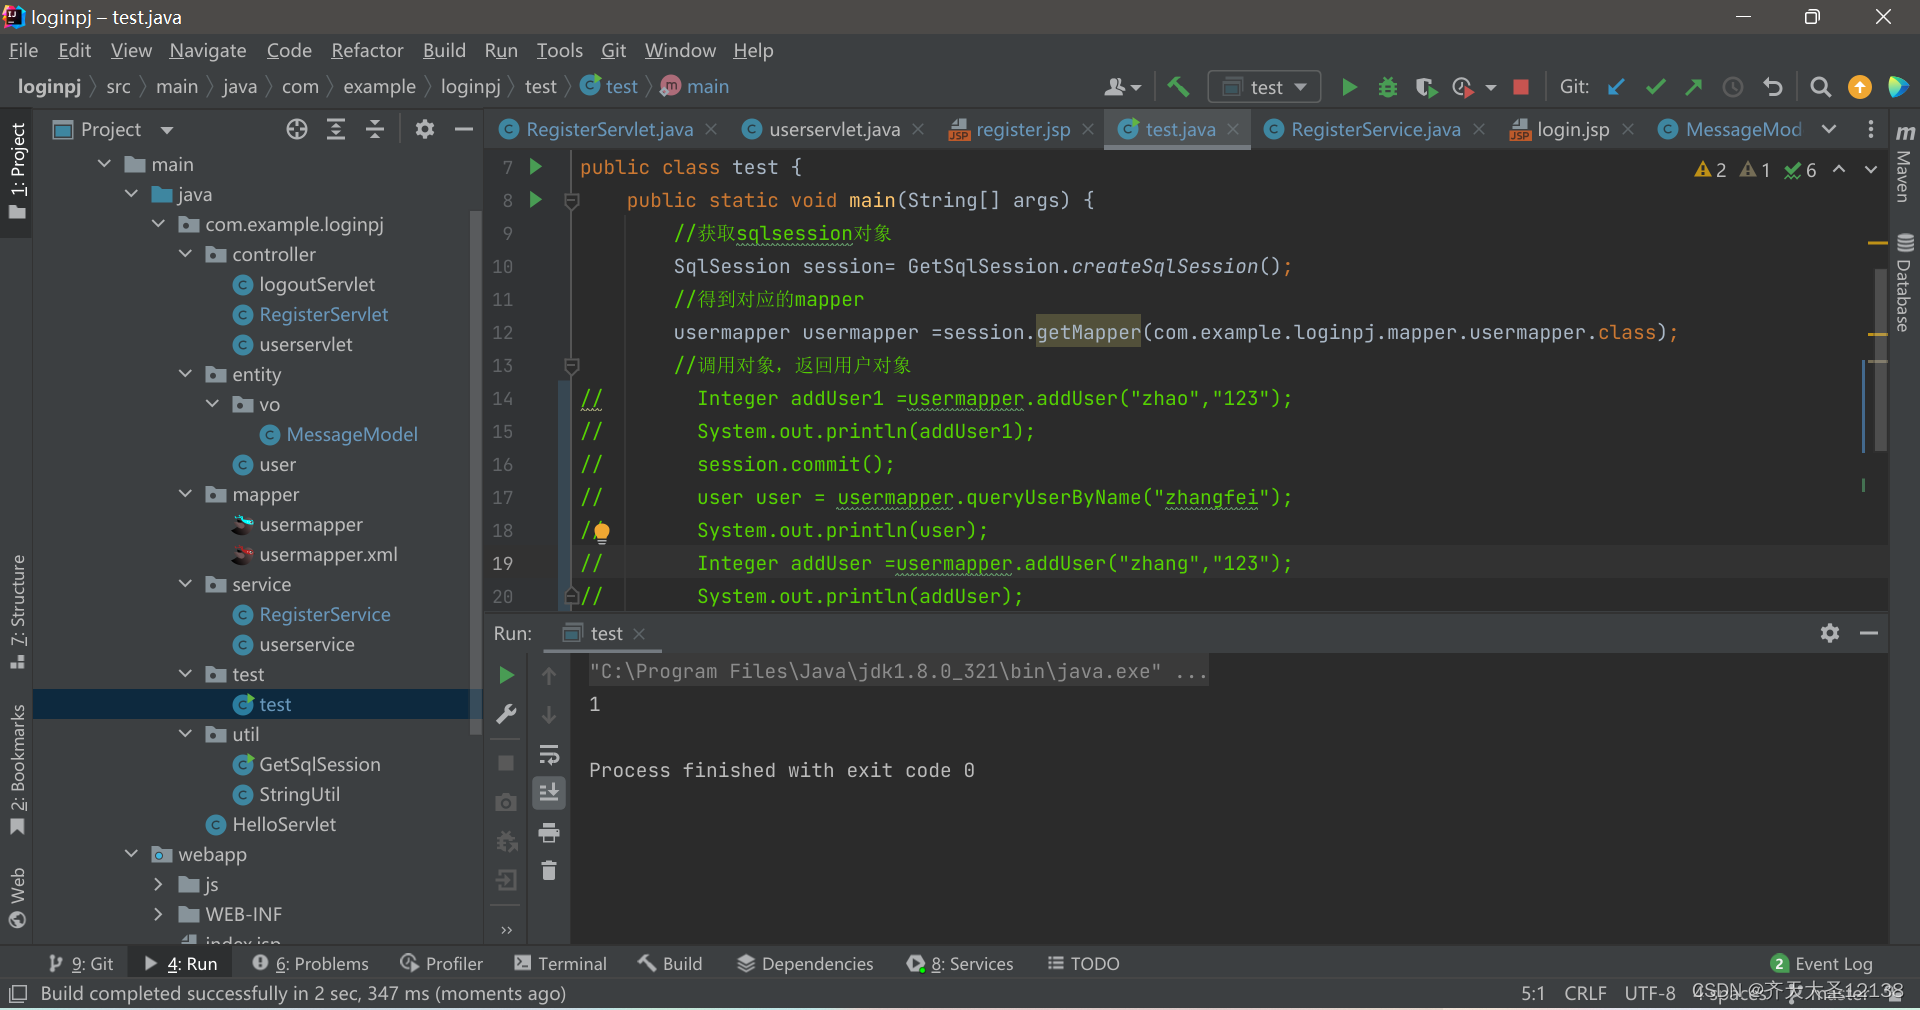Open the test run configuration dropdown
1920x1010 pixels.
pos(1264,88)
